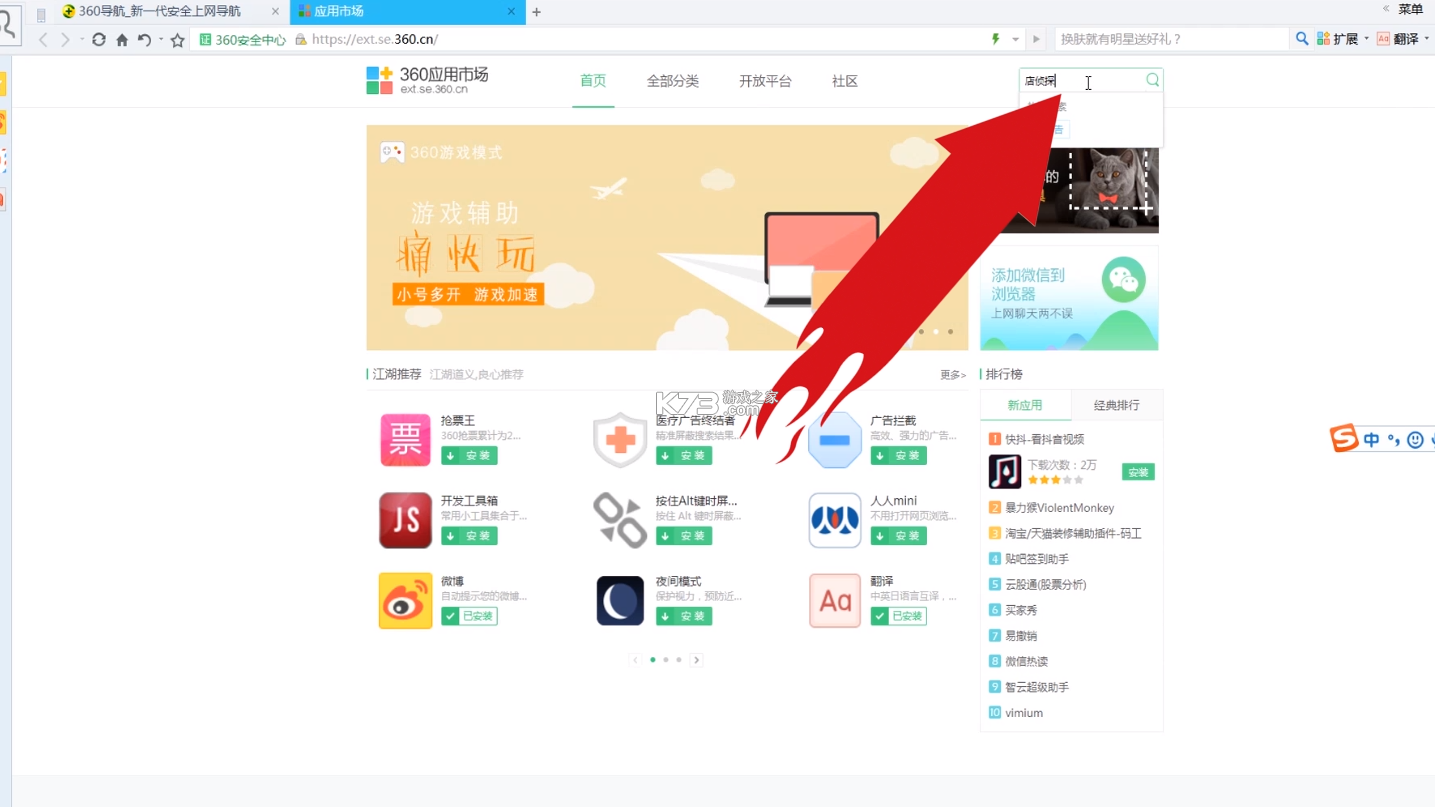Click the 添加微信到浏览器 banner
Image resolution: width=1435 pixels, height=807 pixels.
tap(1069, 298)
